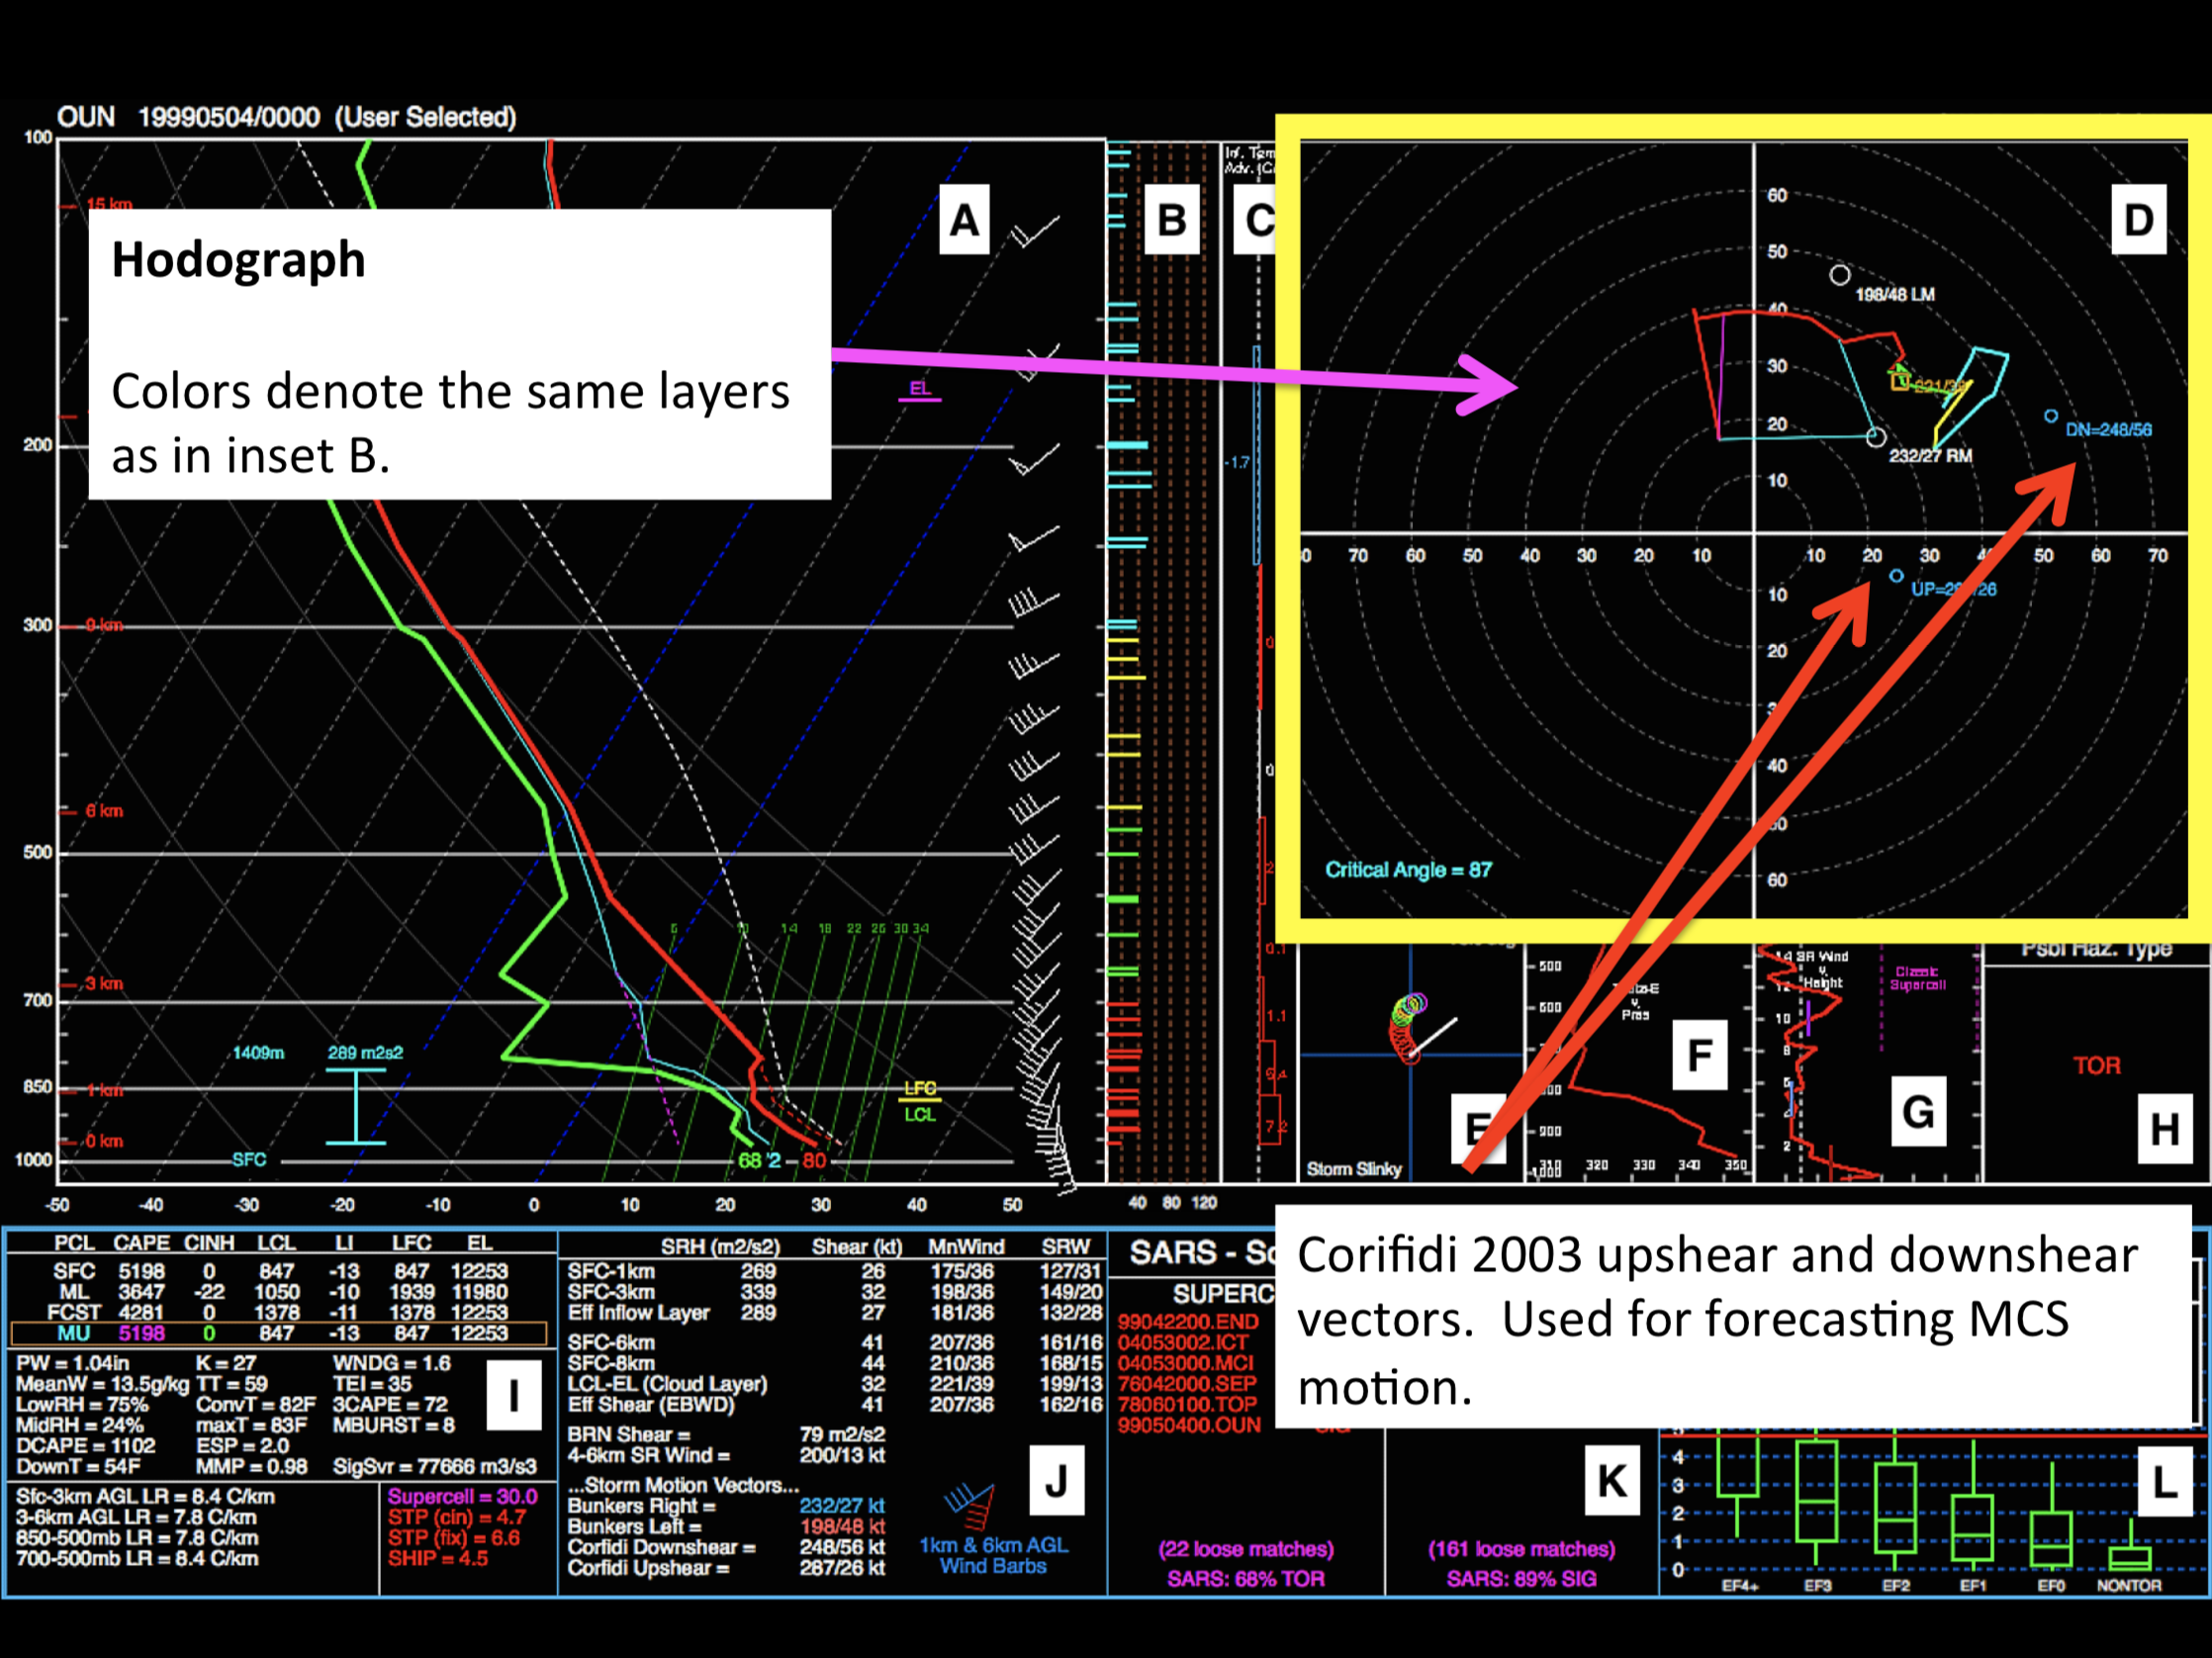Screen dimensions: 2212x1658
Task: Click the 99042200.END SARS match entry
Action: click(x=1188, y=1322)
